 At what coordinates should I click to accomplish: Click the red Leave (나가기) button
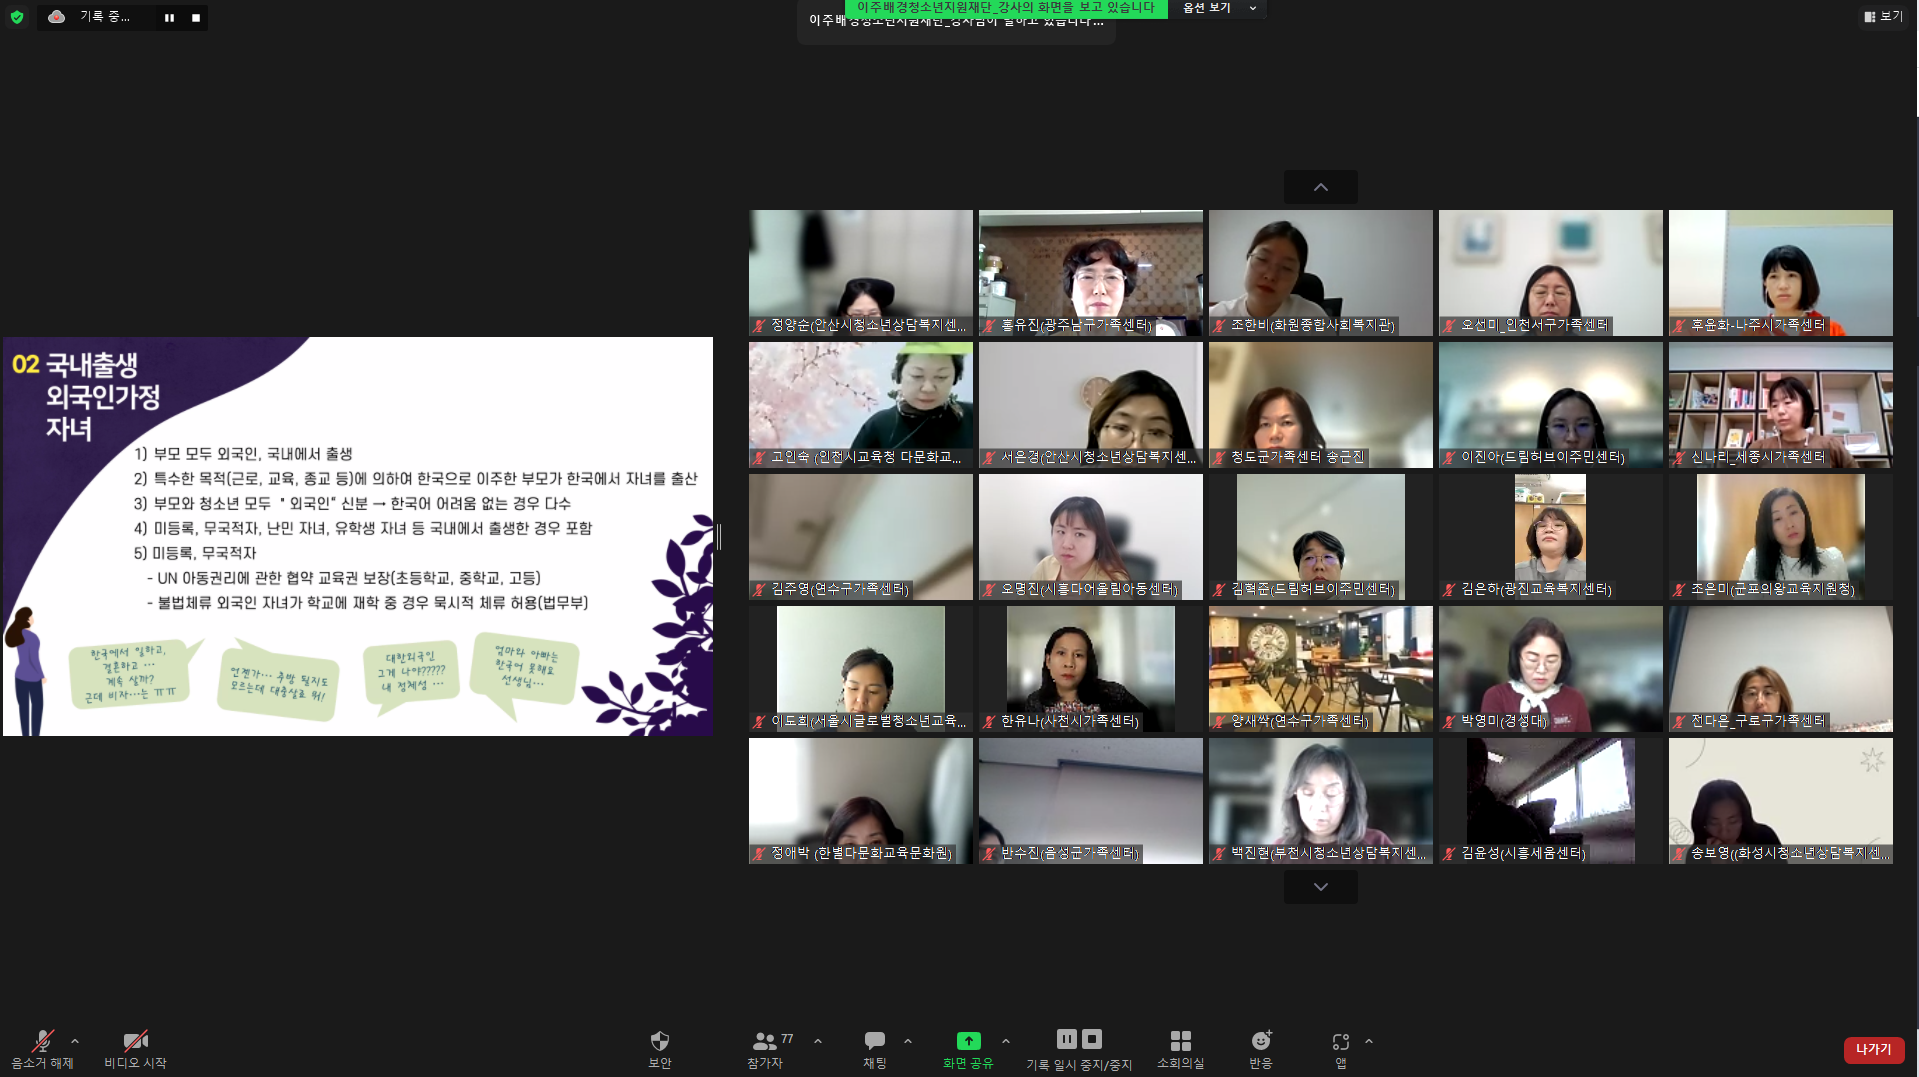[1873, 1049]
